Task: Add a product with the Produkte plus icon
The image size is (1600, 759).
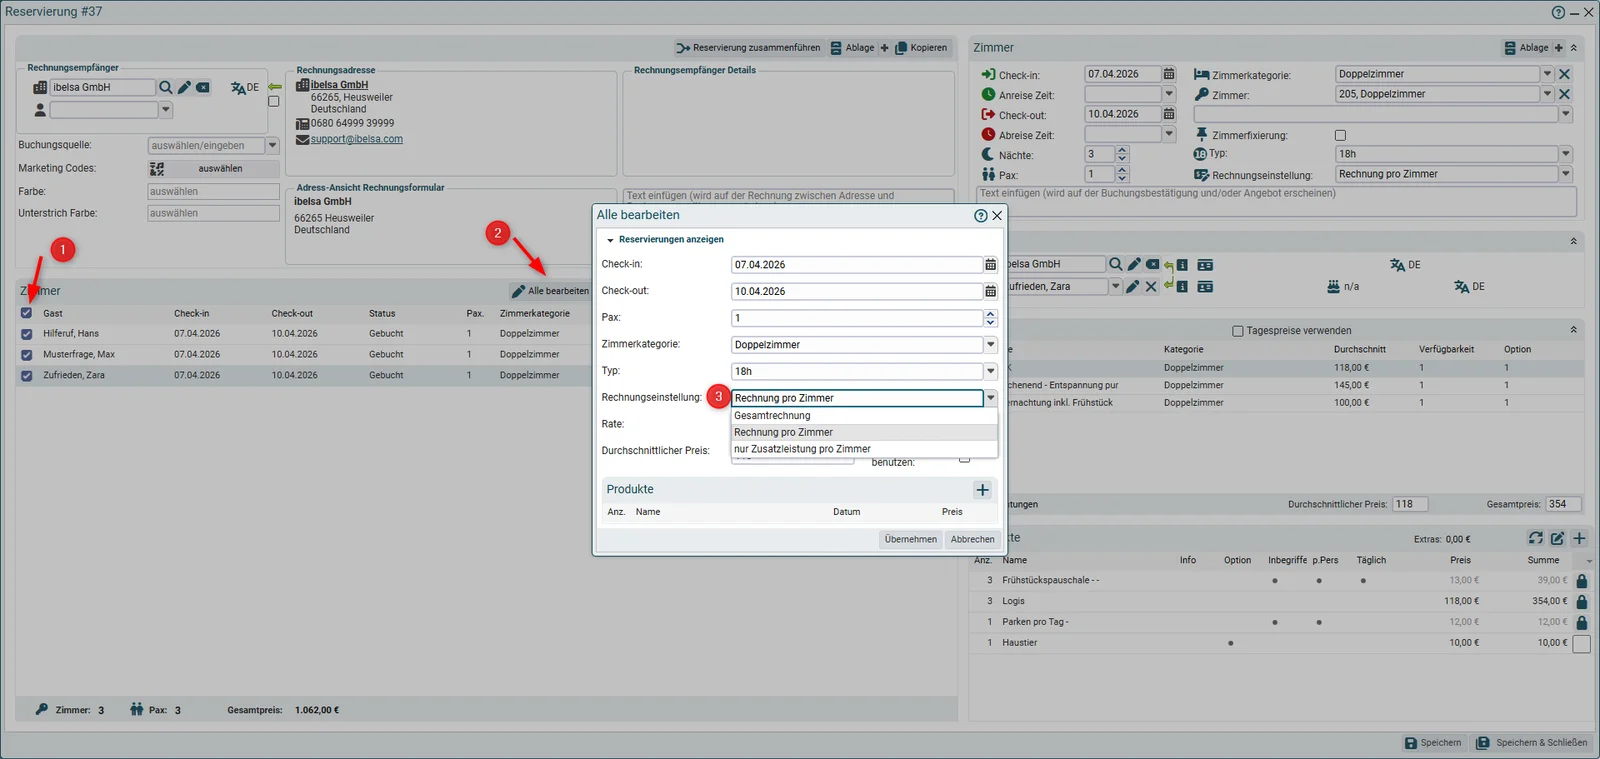Action: click(x=982, y=490)
